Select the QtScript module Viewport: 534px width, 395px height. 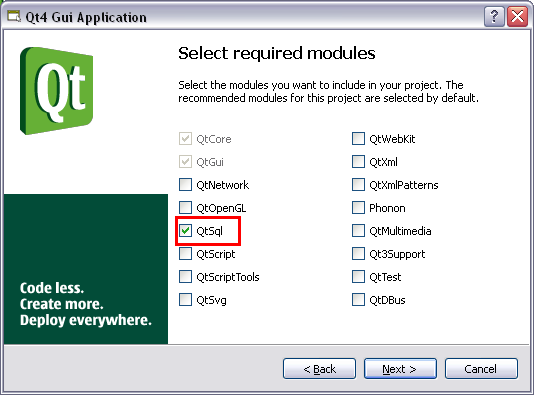(185, 254)
